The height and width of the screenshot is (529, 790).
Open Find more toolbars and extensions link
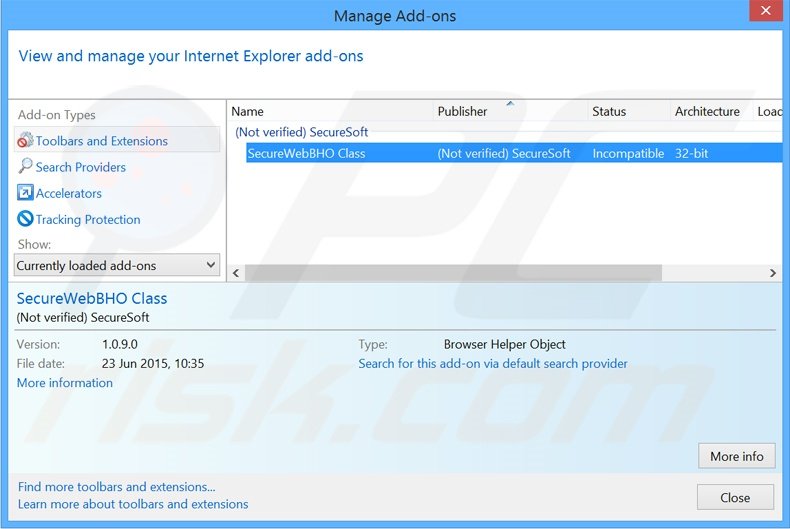click(x=116, y=487)
